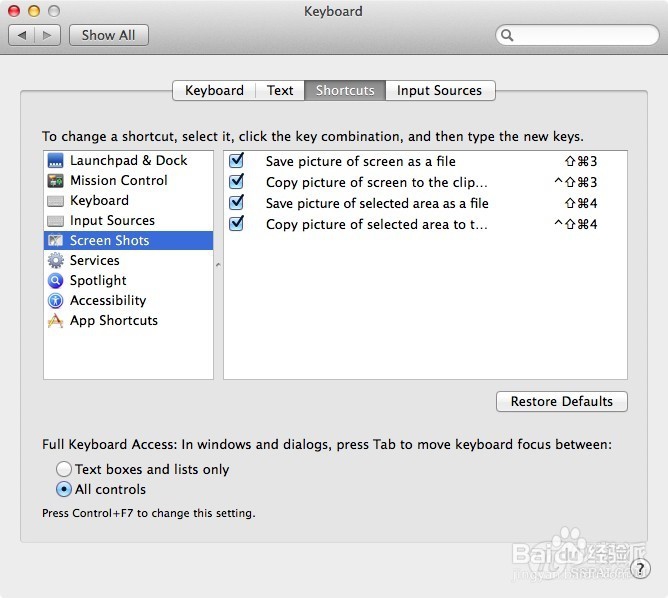Select the 'Copy picture of screen to the clip…' row
The image size is (668, 598).
(x=425, y=182)
